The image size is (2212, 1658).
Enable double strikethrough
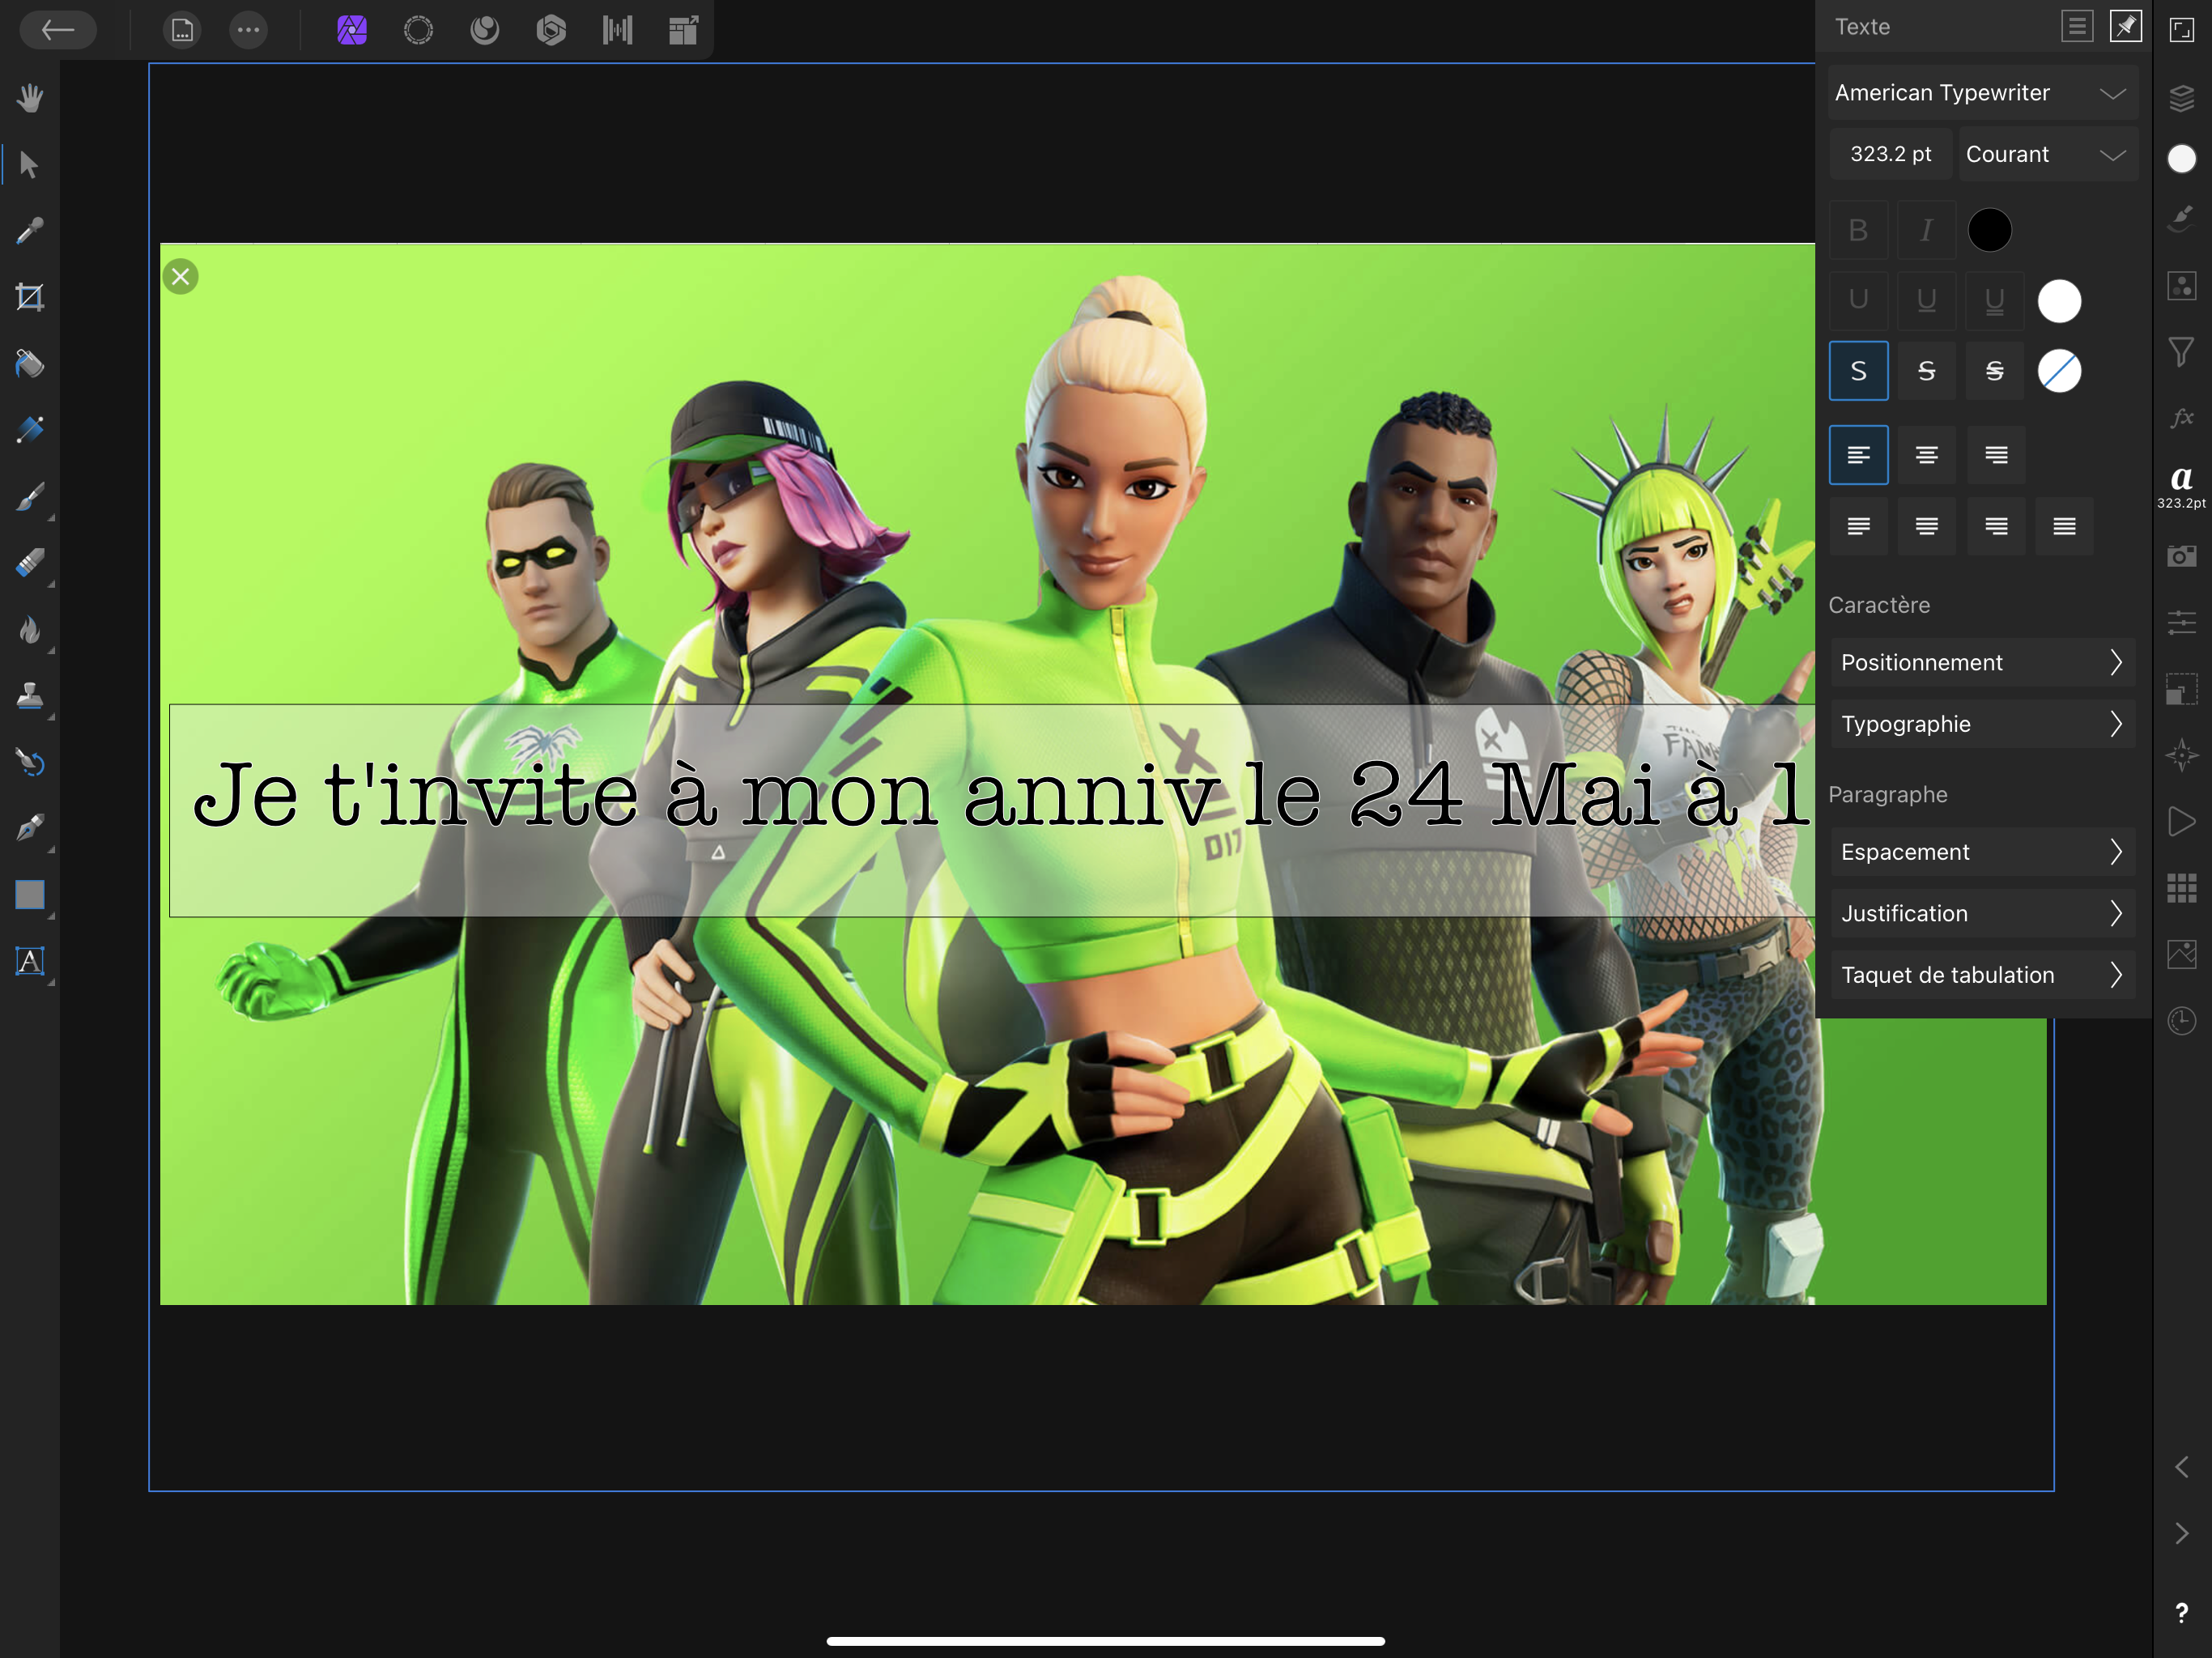tap(1994, 371)
